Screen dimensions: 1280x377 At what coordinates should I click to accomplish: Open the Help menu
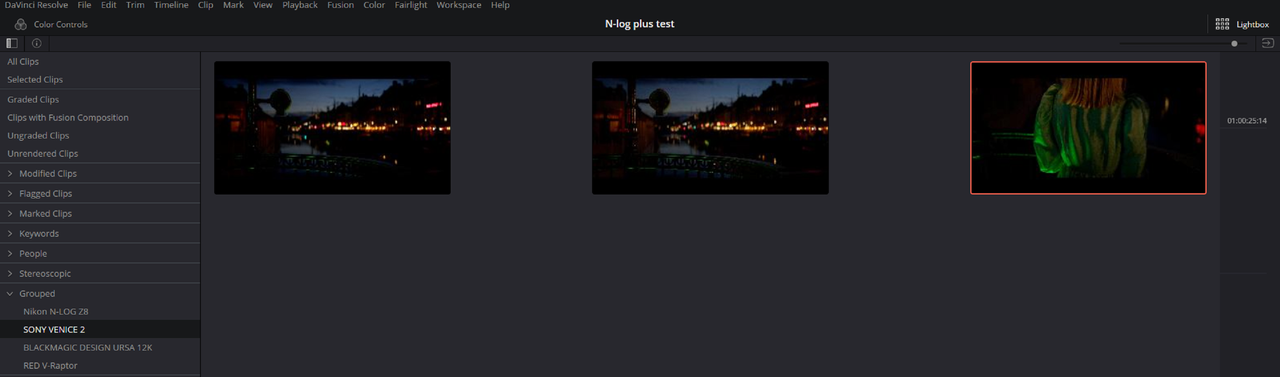tap(500, 5)
